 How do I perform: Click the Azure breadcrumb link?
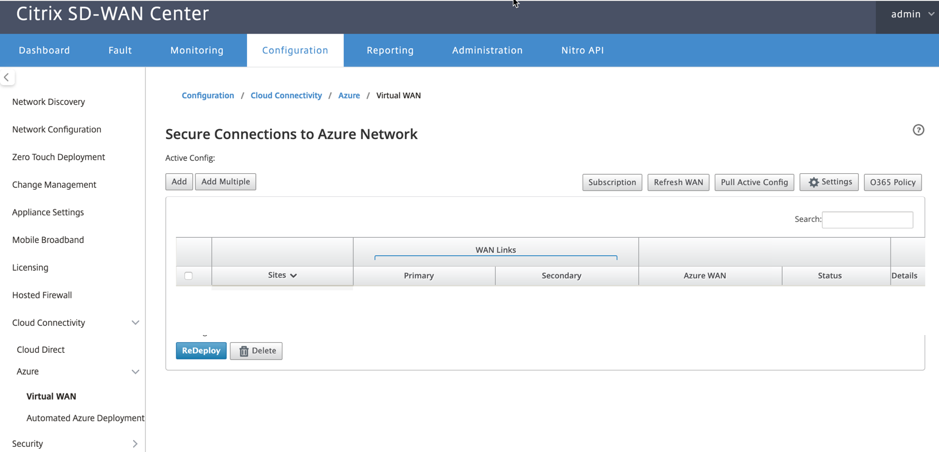(x=349, y=96)
